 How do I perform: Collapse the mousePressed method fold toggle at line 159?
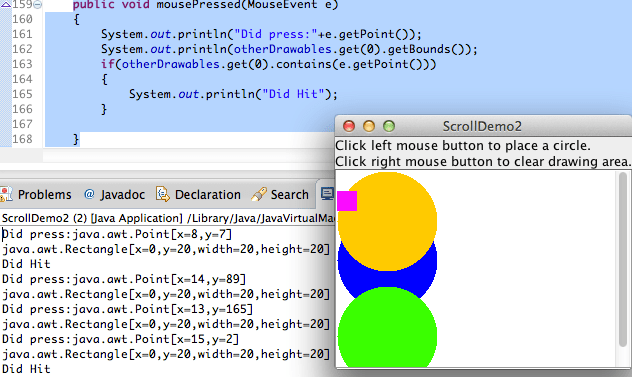pyautogui.click(x=37, y=5)
